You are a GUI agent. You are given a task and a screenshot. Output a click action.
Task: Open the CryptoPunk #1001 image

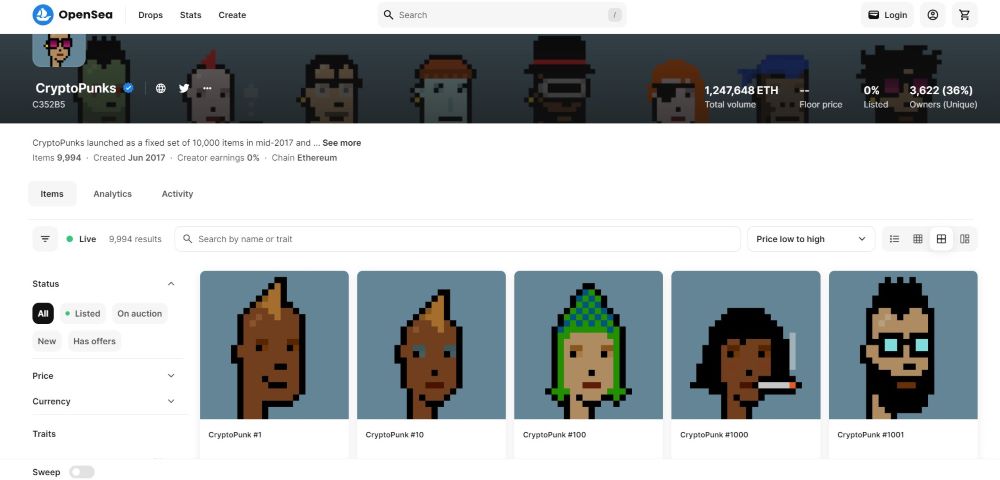coord(903,345)
